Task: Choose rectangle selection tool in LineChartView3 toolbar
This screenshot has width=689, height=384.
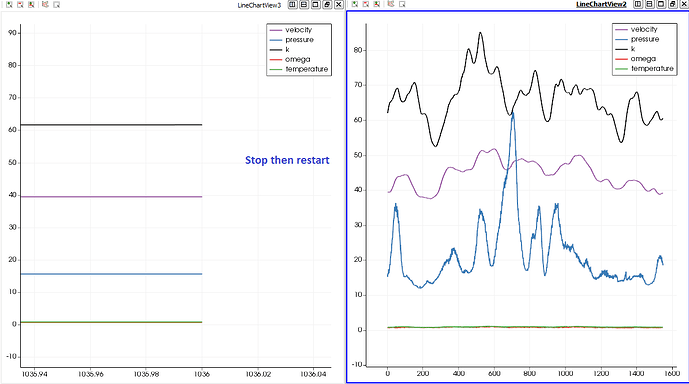Action: 56,4
